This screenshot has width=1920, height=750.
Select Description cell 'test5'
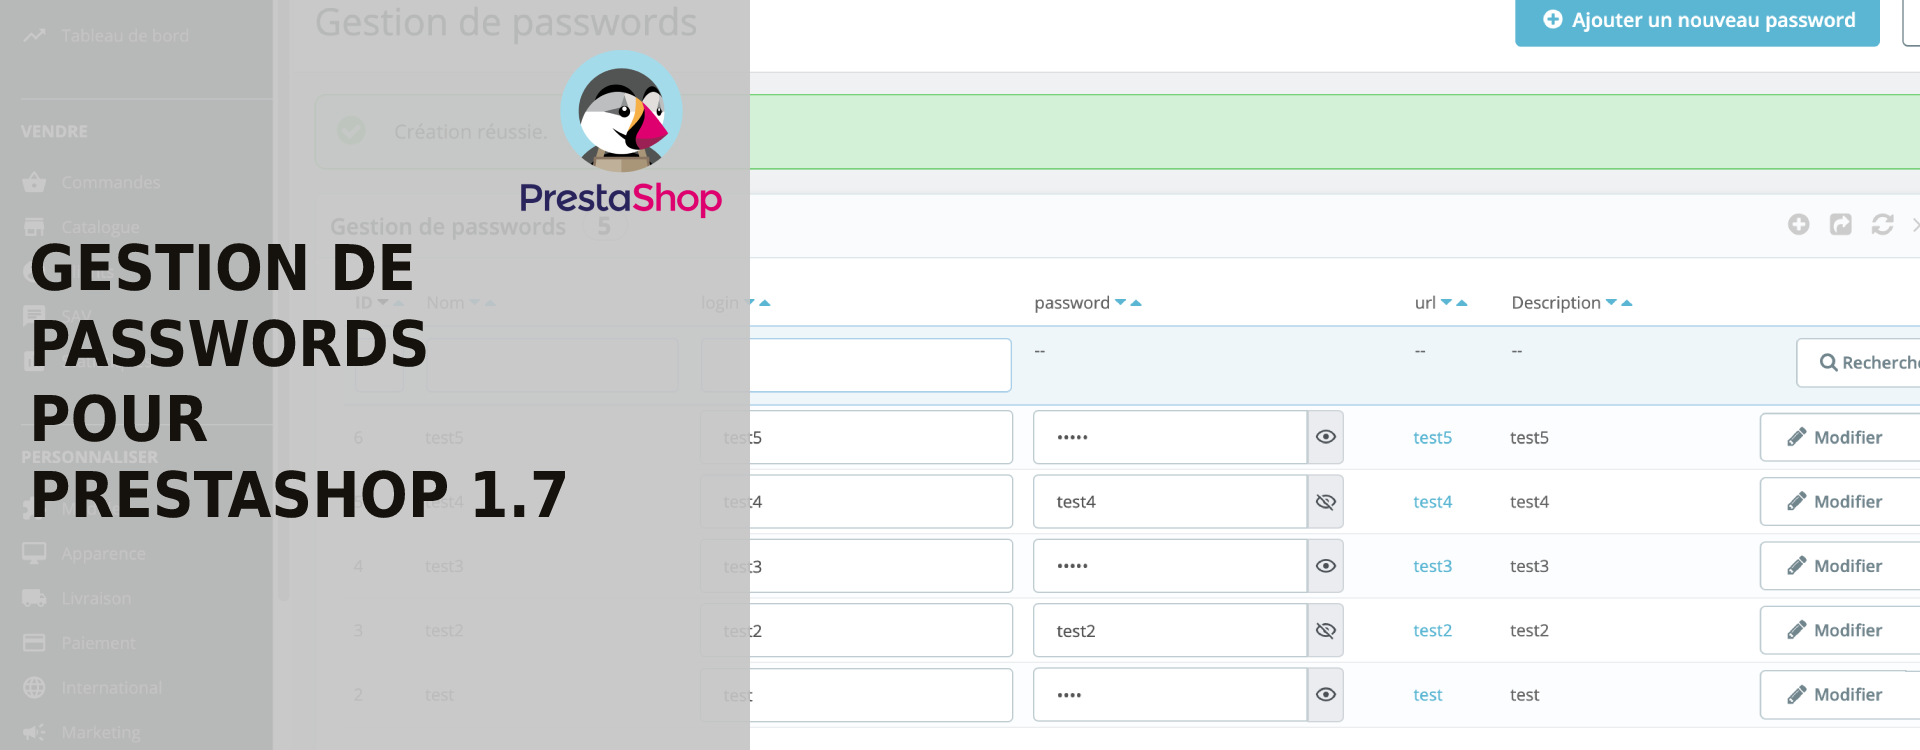[x=1529, y=437]
